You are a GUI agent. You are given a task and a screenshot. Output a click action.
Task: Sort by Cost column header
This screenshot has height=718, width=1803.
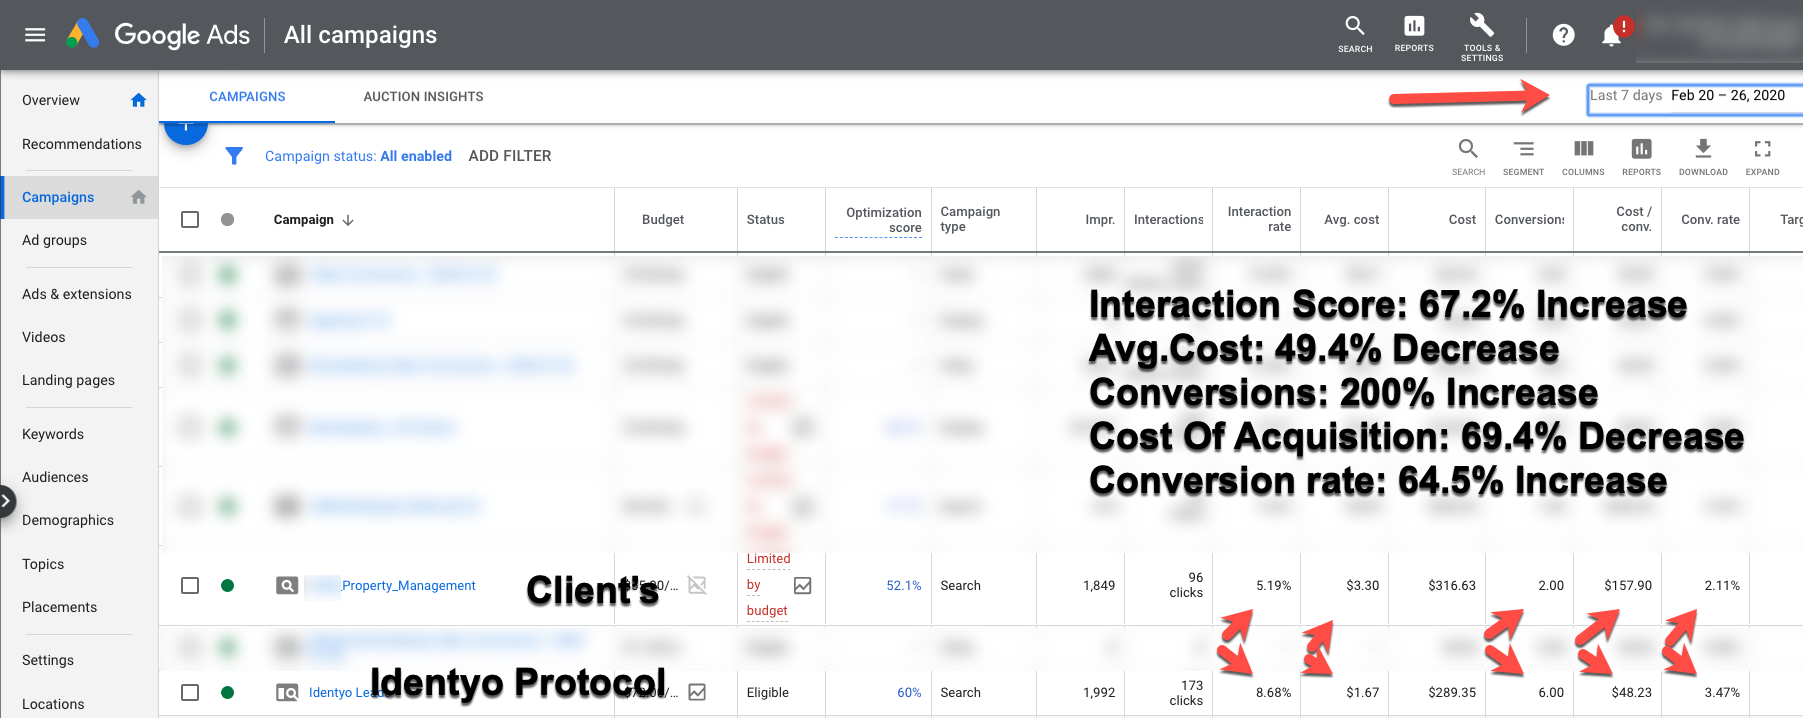(1462, 220)
